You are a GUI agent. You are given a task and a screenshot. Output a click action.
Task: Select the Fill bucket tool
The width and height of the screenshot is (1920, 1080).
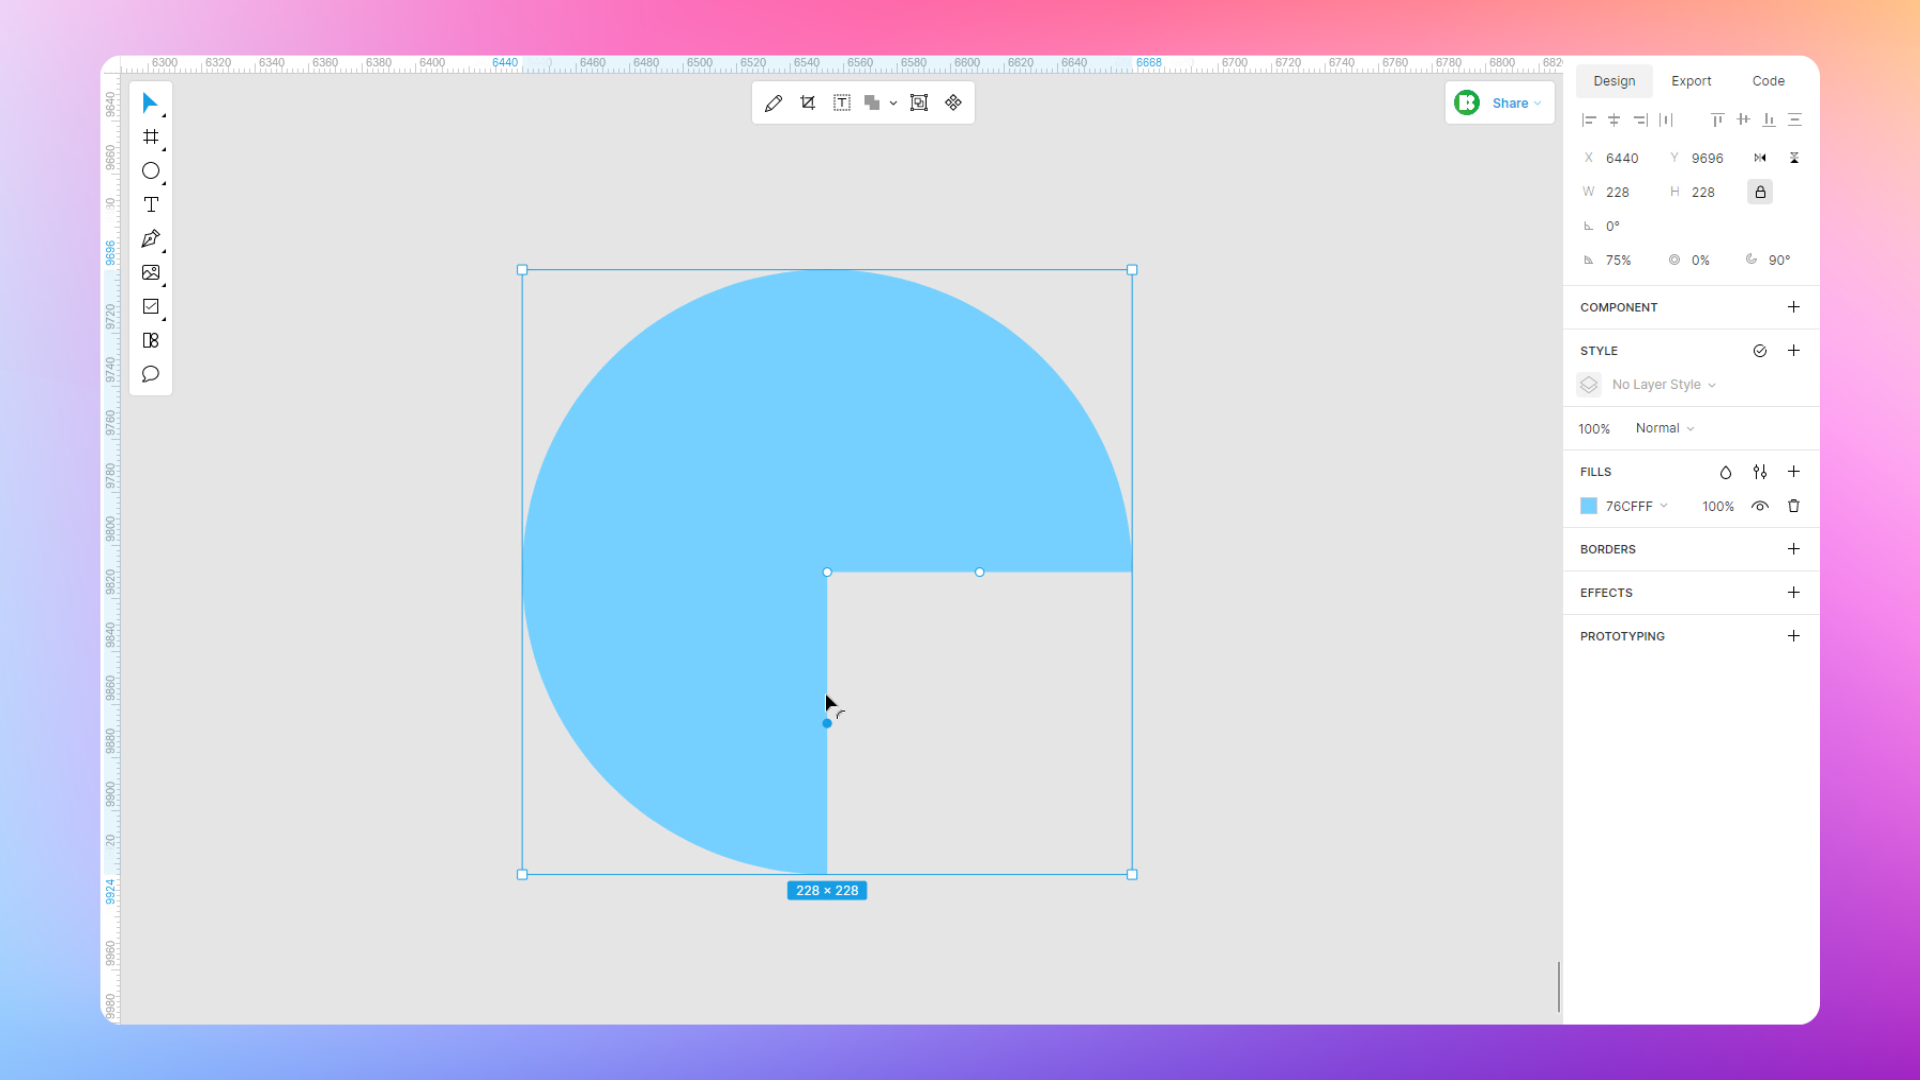click(x=1725, y=472)
